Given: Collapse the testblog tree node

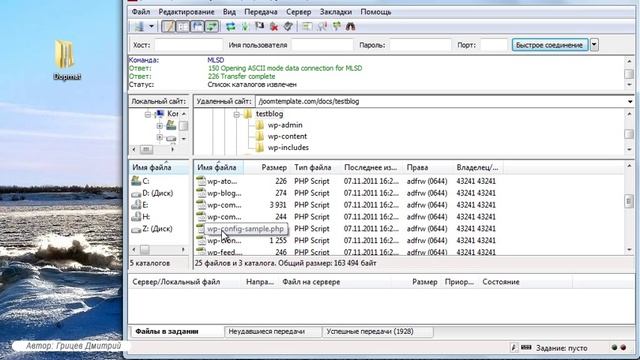Looking at the screenshot, I should pyautogui.click(x=236, y=114).
